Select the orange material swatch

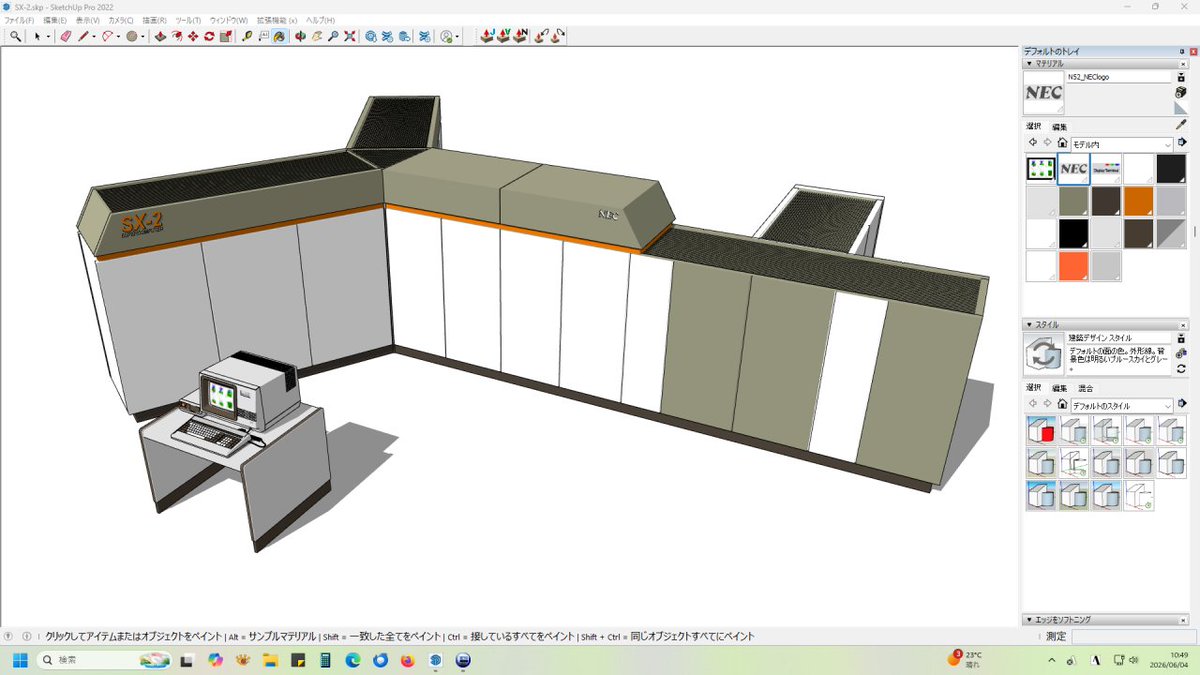(x=1139, y=201)
